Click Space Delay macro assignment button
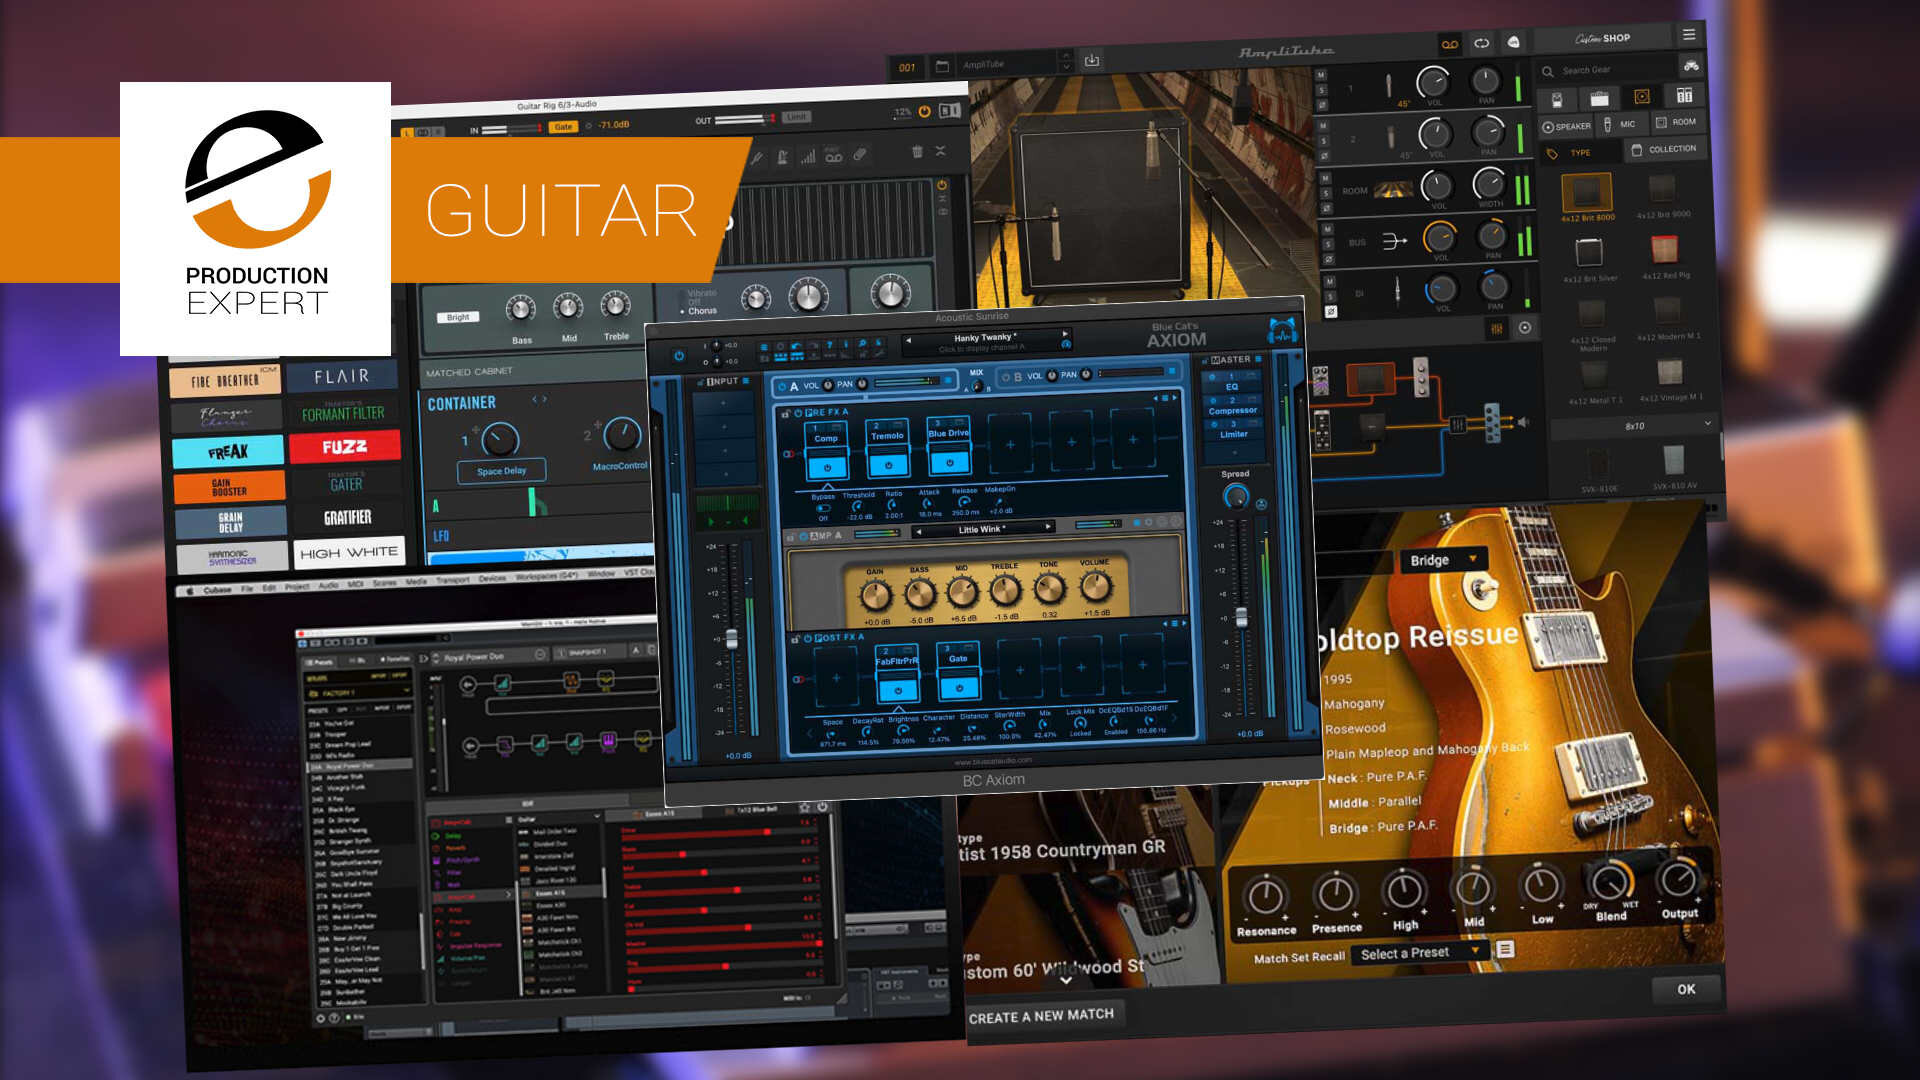The height and width of the screenshot is (1080, 1920). tap(501, 471)
